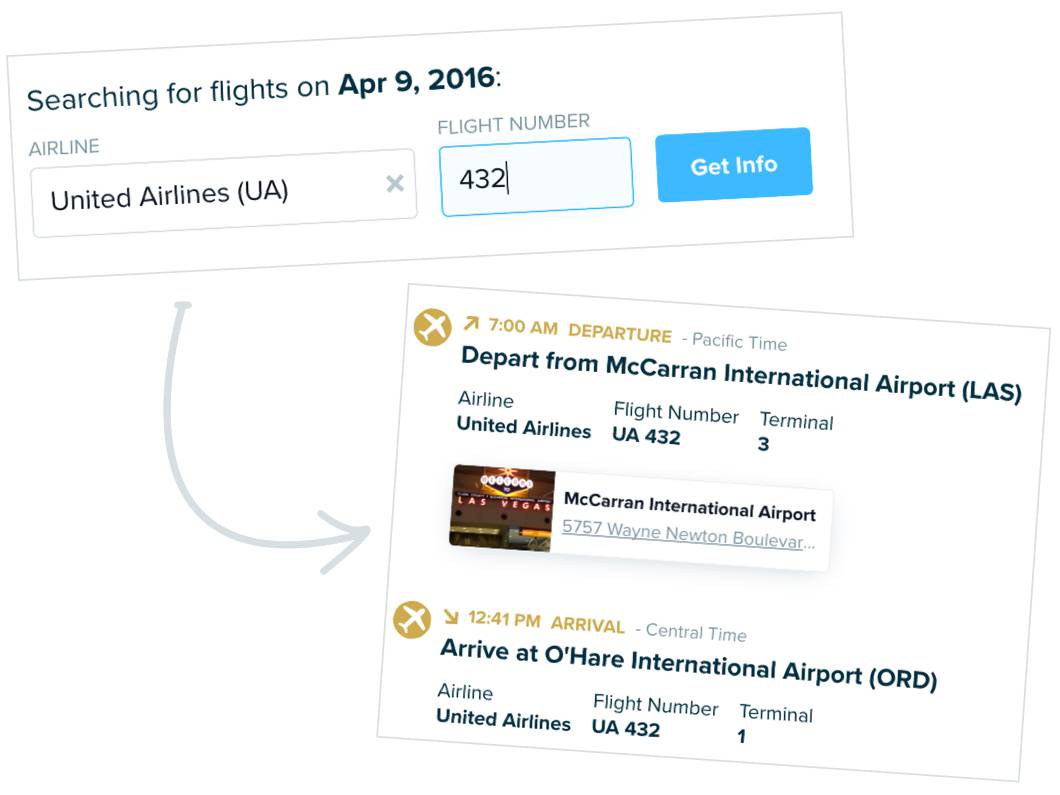Image resolution: width=1060 pixels, height=795 pixels.
Task: Clear the airline field using the X icon
Action: click(394, 184)
